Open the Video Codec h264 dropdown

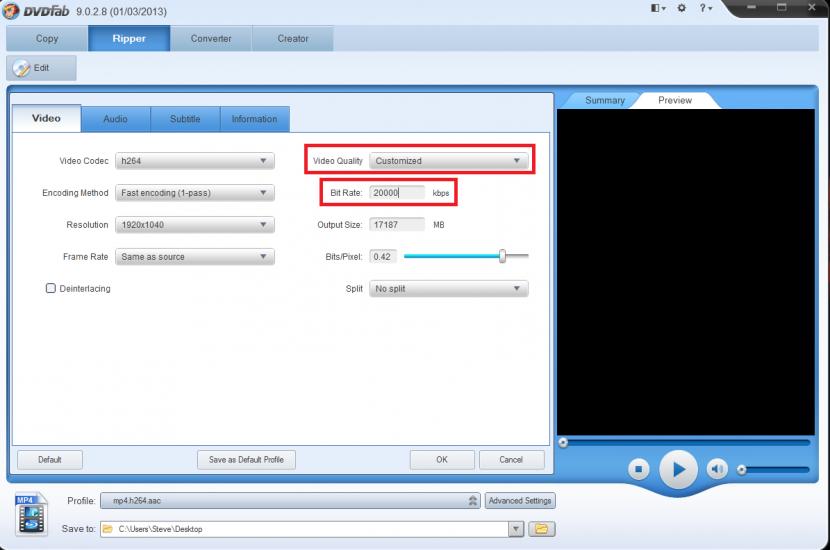click(195, 161)
